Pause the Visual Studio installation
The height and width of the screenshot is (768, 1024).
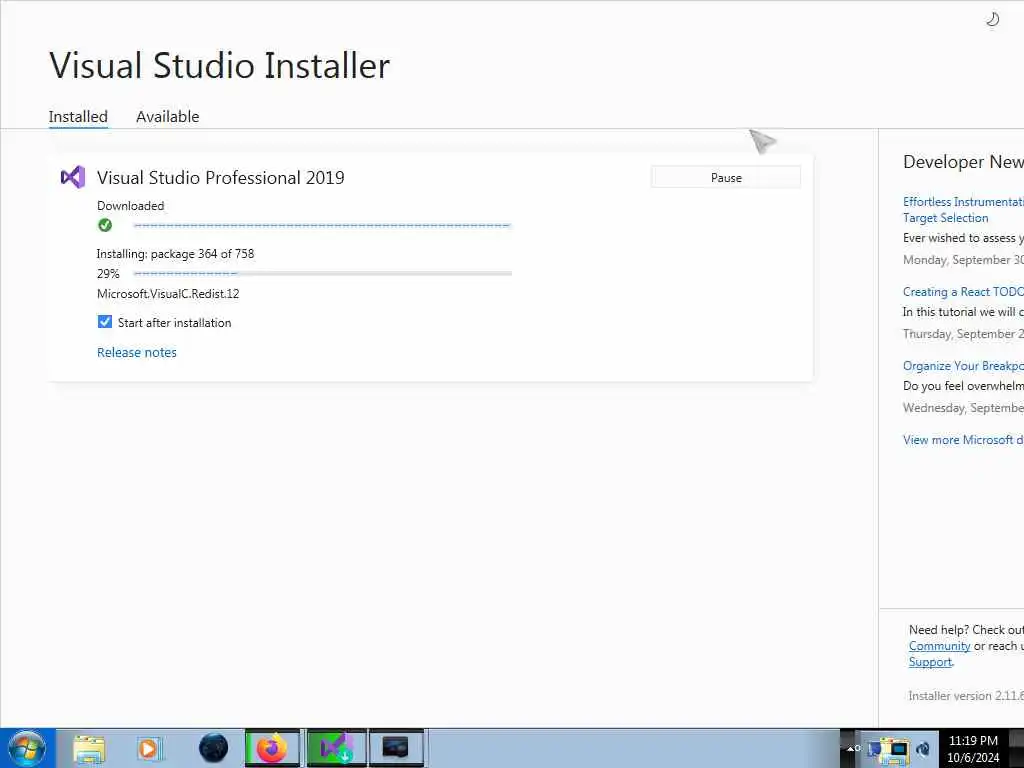tap(726, 178)
